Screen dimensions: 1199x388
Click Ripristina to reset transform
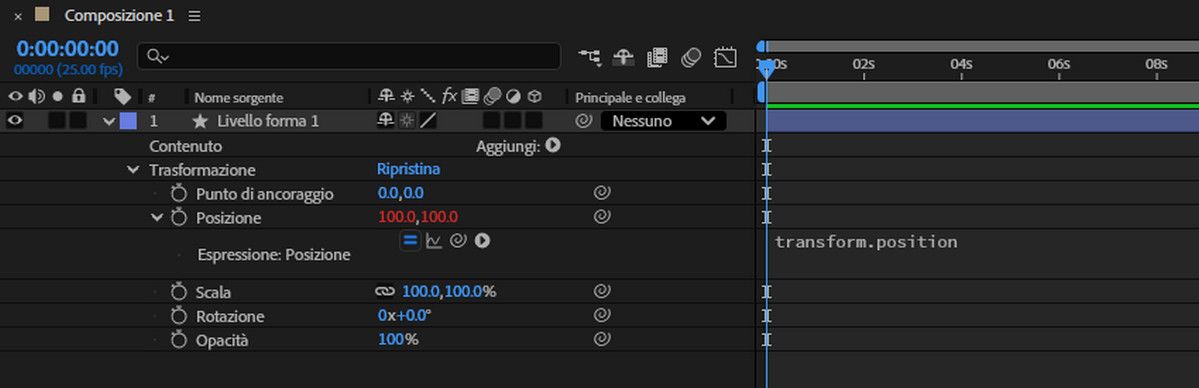tap(408, 169)
